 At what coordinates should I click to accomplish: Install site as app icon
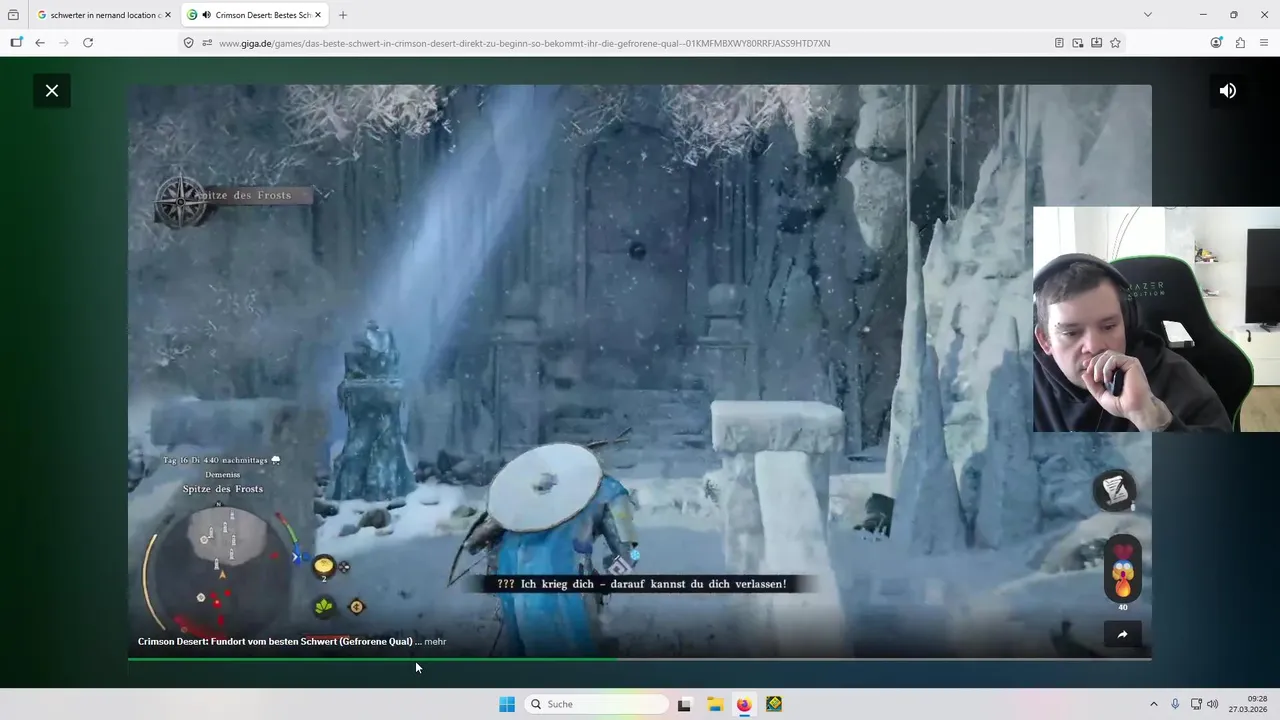tap(1097, 43)
